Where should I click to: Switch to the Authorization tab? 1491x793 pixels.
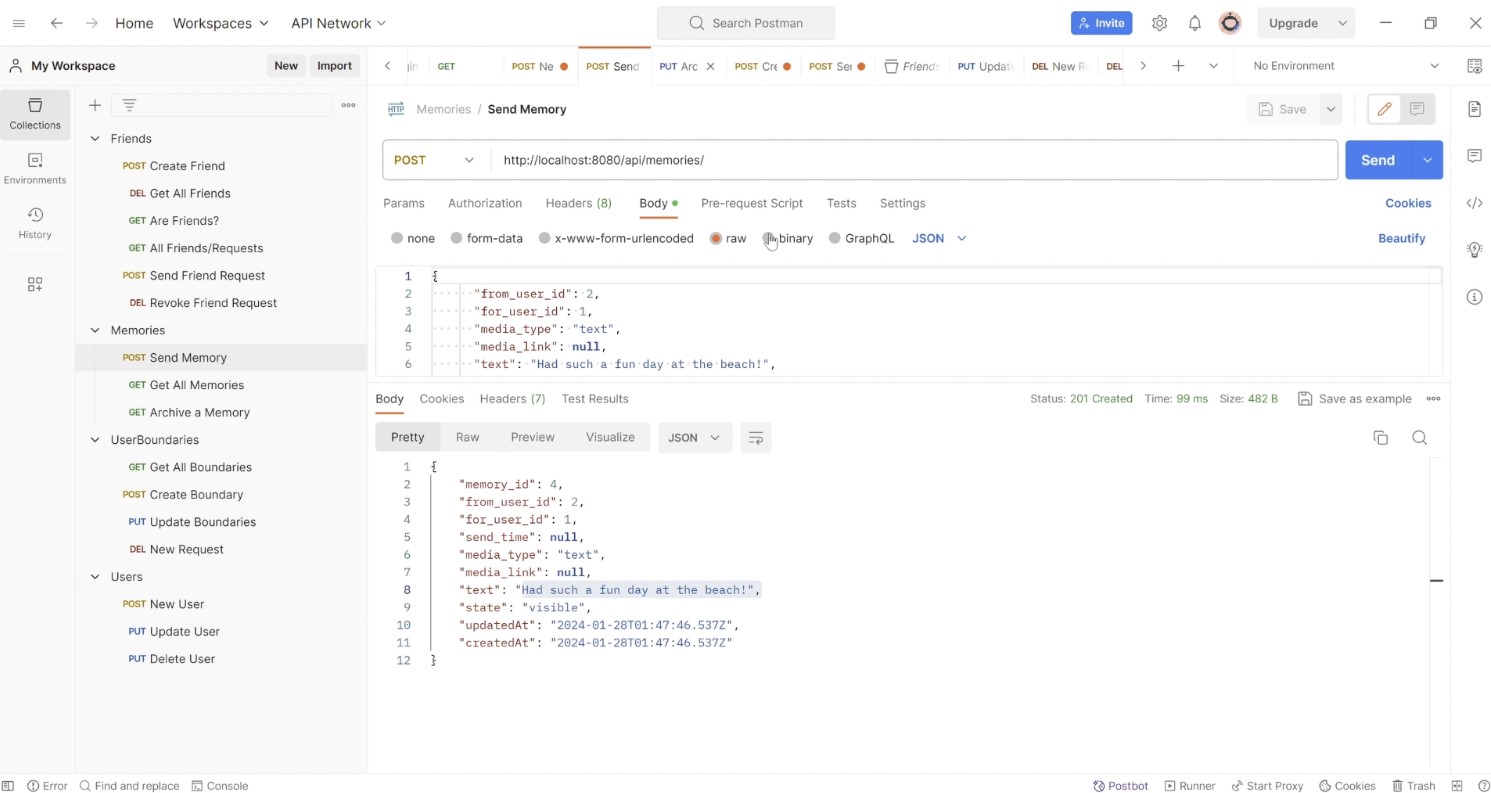point(485,203)
